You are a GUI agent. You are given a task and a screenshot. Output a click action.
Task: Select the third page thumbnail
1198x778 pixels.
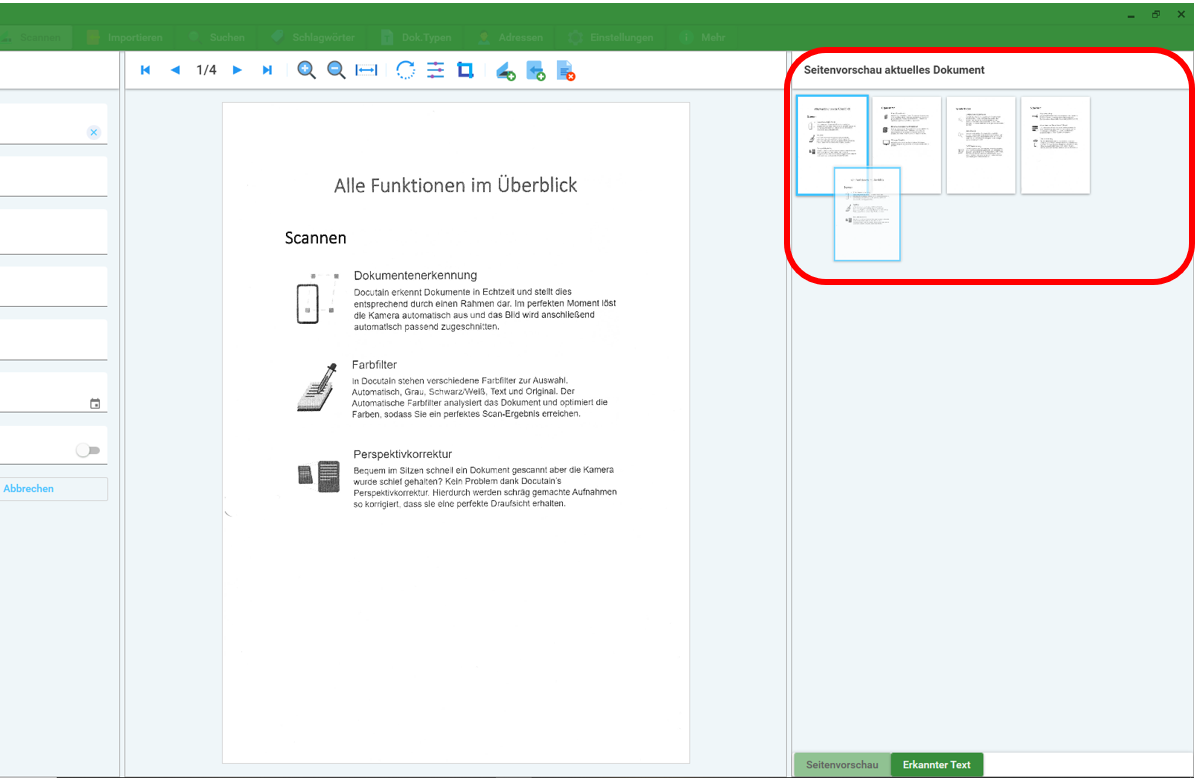coord(981,144)
